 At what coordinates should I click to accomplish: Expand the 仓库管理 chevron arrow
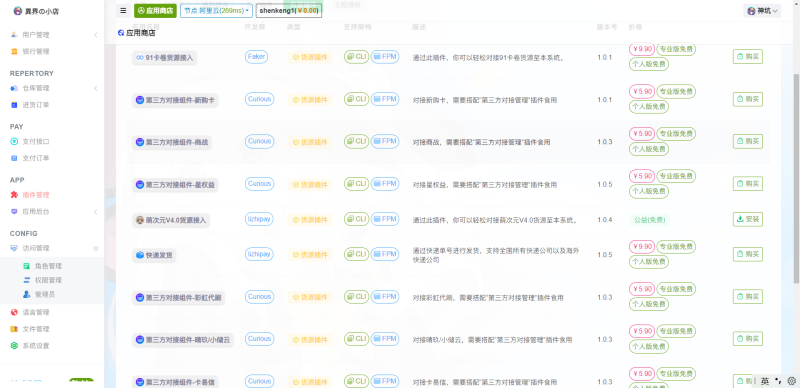tap(95, 88)
